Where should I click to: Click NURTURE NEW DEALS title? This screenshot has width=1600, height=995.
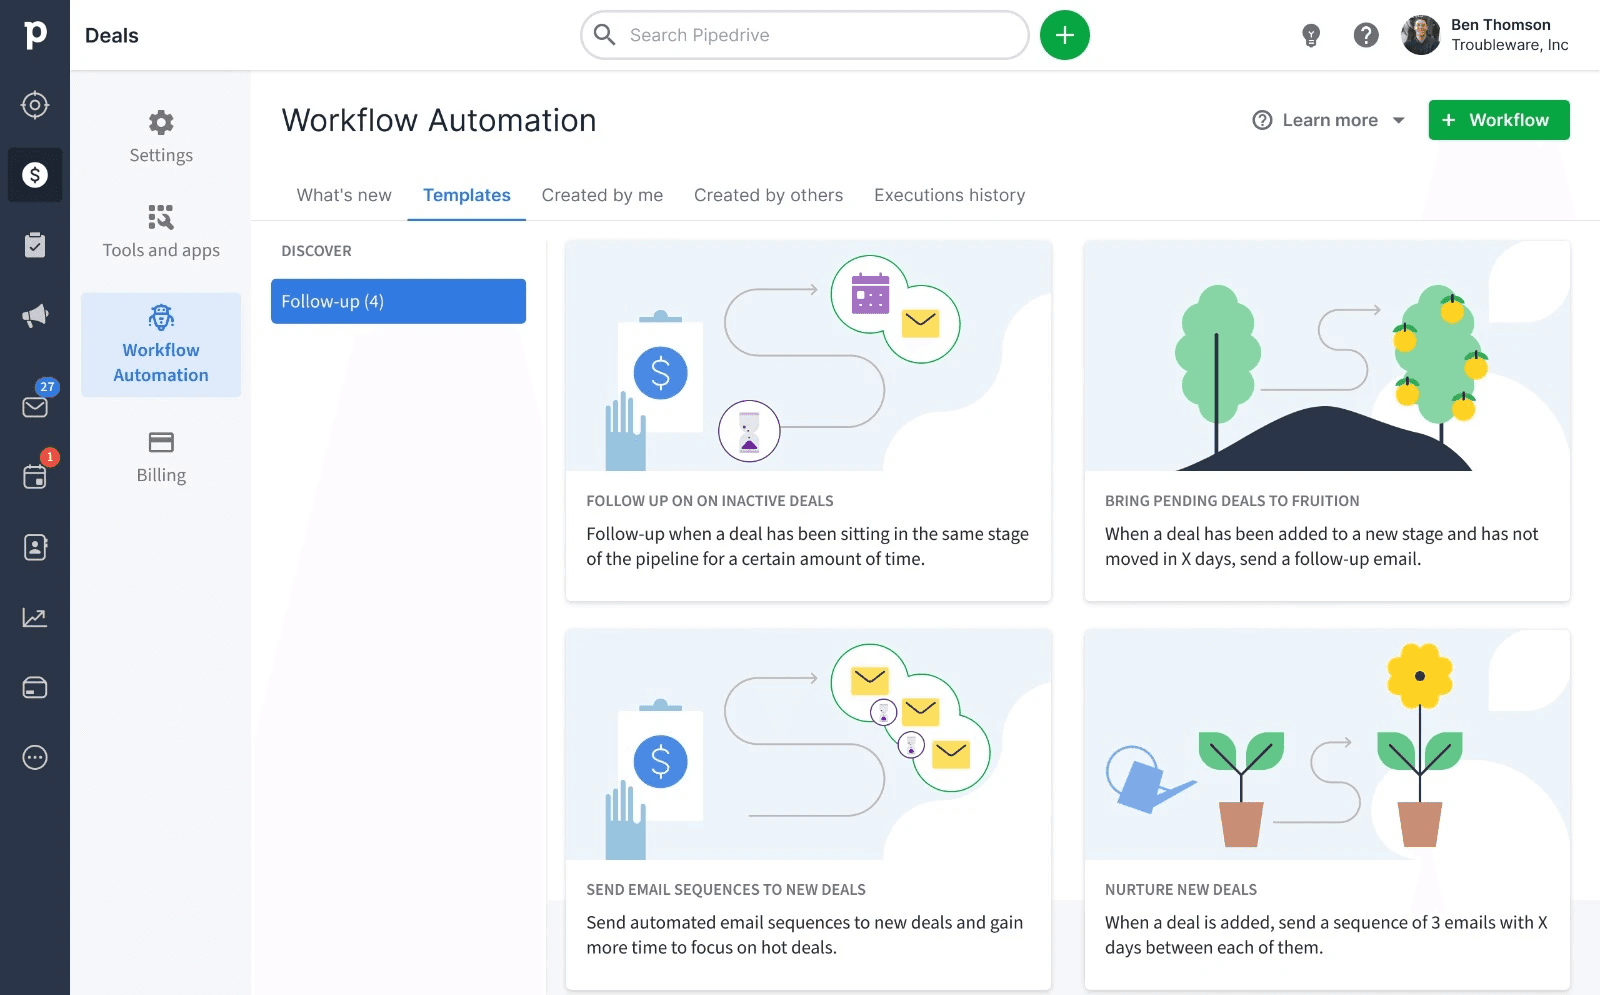[x=1181, y=890]
